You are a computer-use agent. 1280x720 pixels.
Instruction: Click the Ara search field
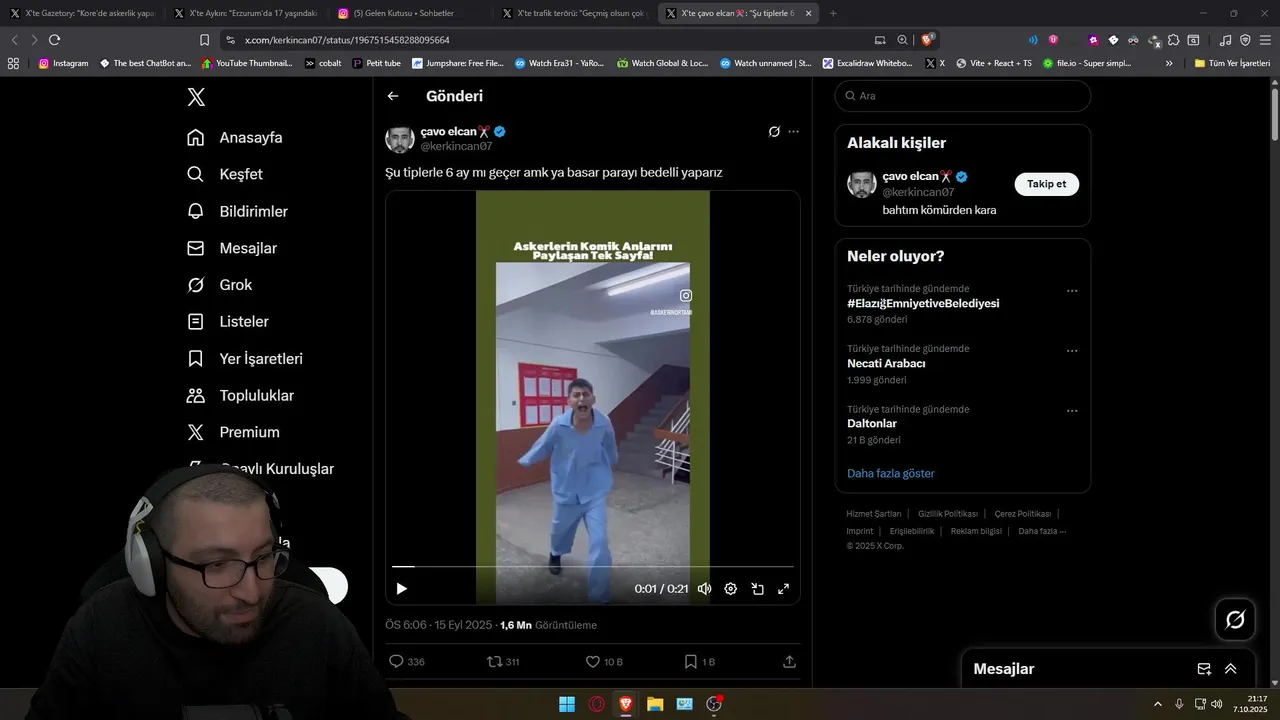(x=963, y=96)
